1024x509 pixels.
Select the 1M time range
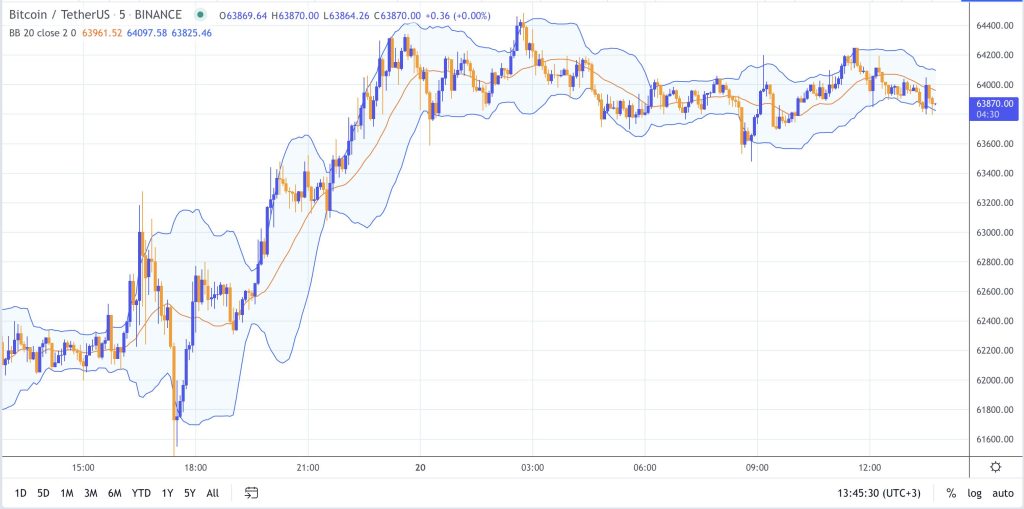tap(67, 493)
